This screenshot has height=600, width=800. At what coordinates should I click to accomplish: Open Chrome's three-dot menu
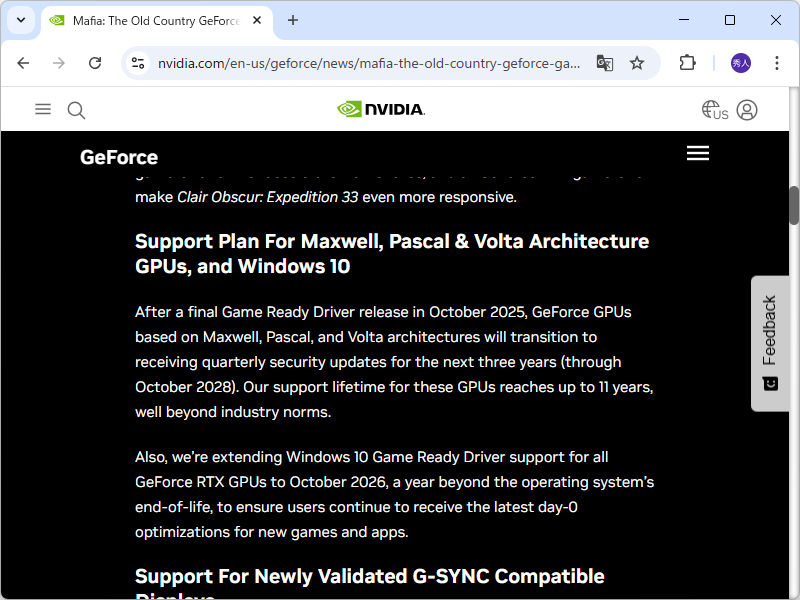pyautogui.click(x=777, y=63)
